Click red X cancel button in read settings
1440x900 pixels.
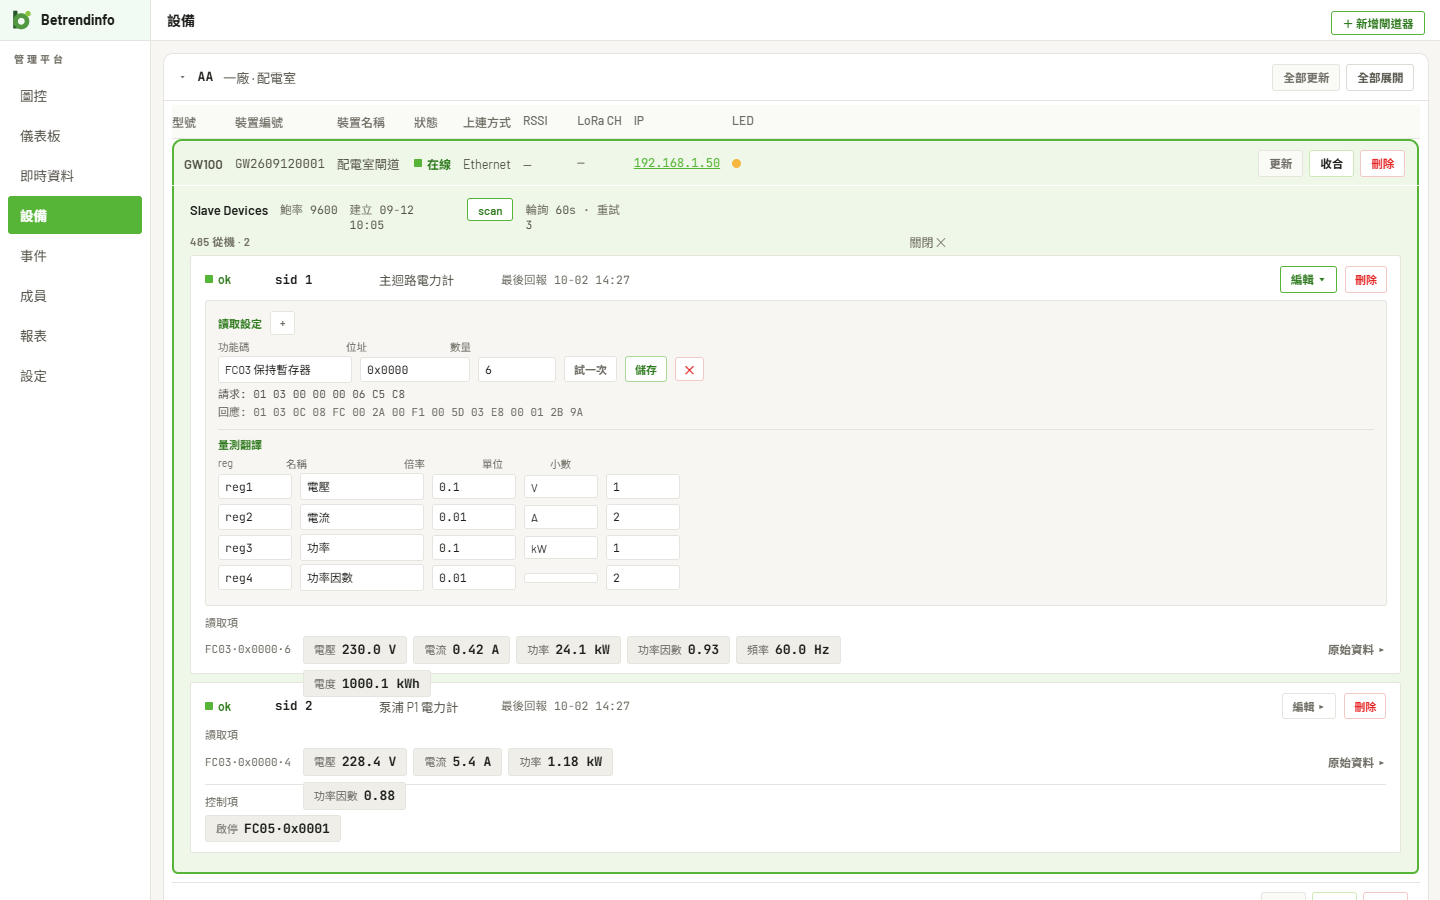(x=689, y=370)
